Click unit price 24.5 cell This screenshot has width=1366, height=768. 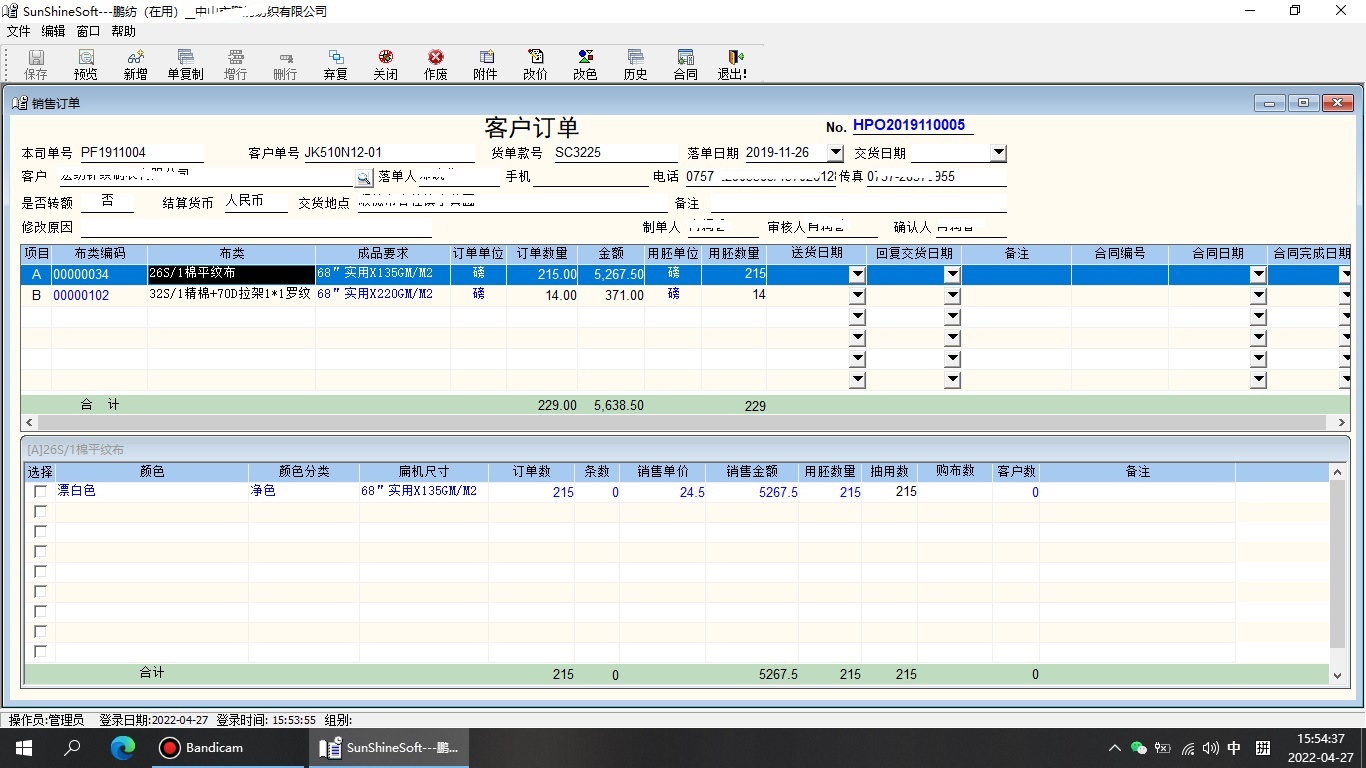[x=662, y=492]
